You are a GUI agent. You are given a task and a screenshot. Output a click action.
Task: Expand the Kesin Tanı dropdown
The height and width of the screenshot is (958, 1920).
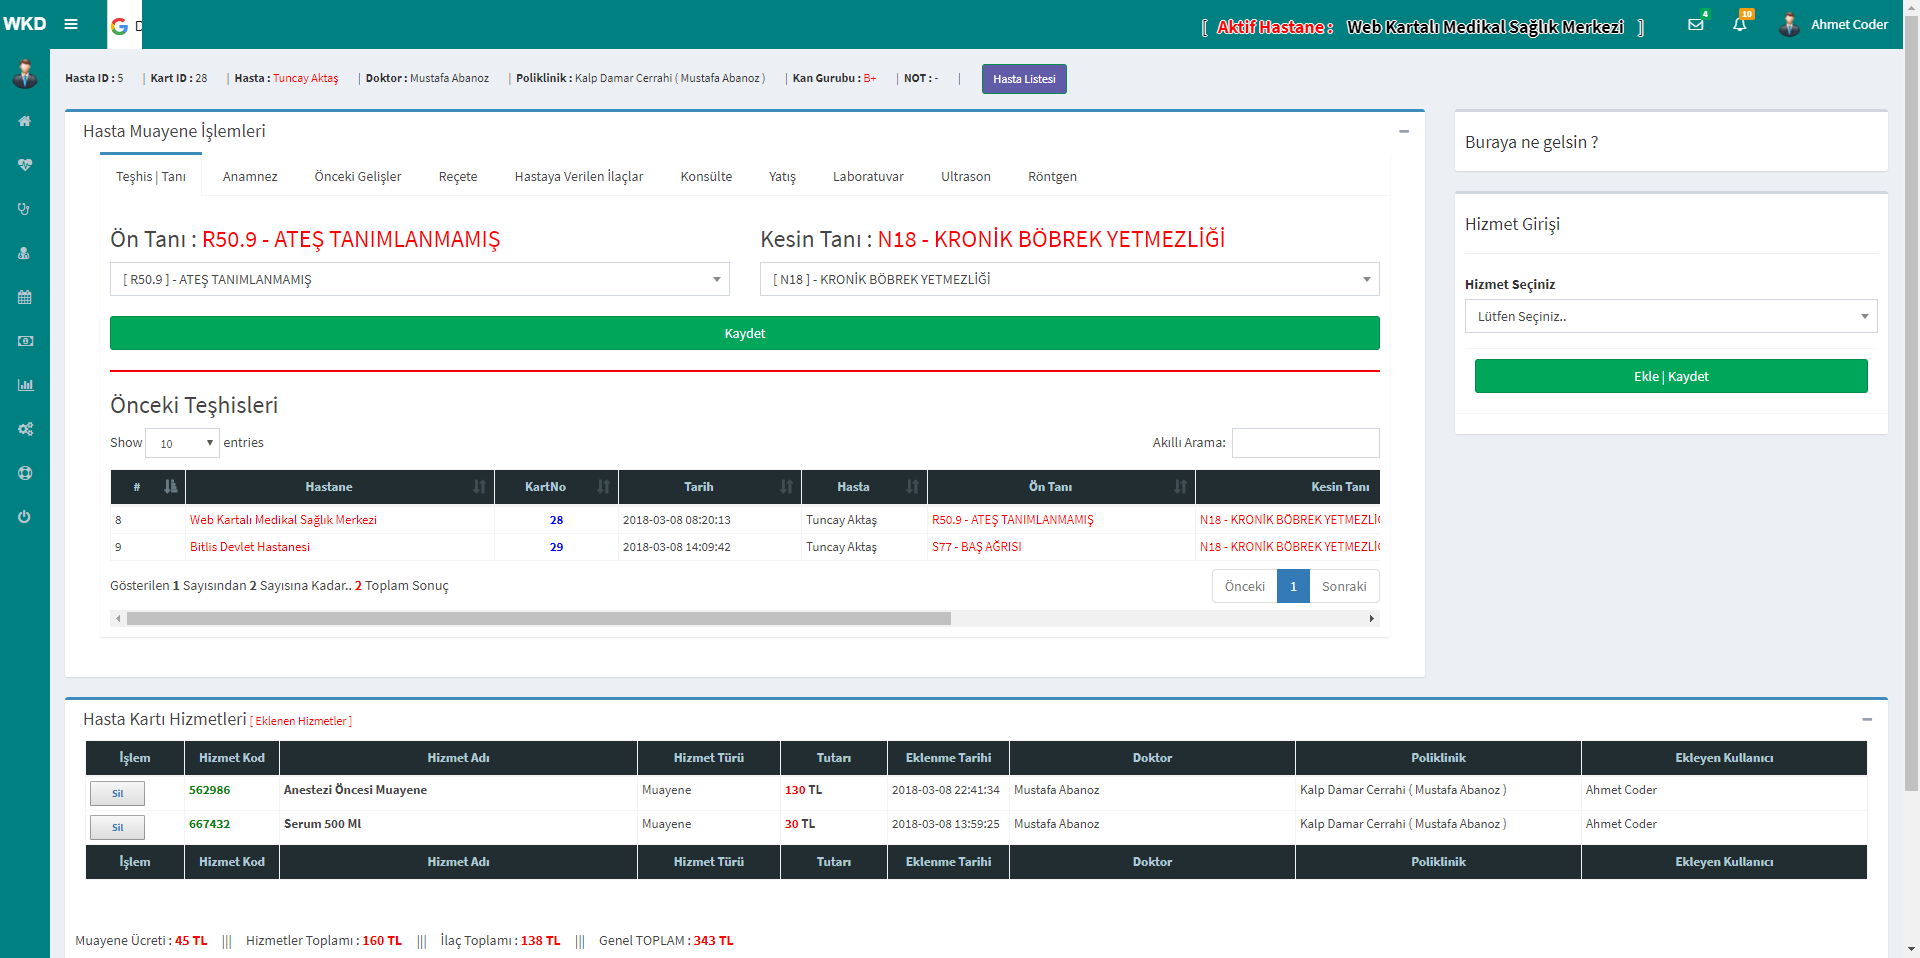[x=1069, y=279]
